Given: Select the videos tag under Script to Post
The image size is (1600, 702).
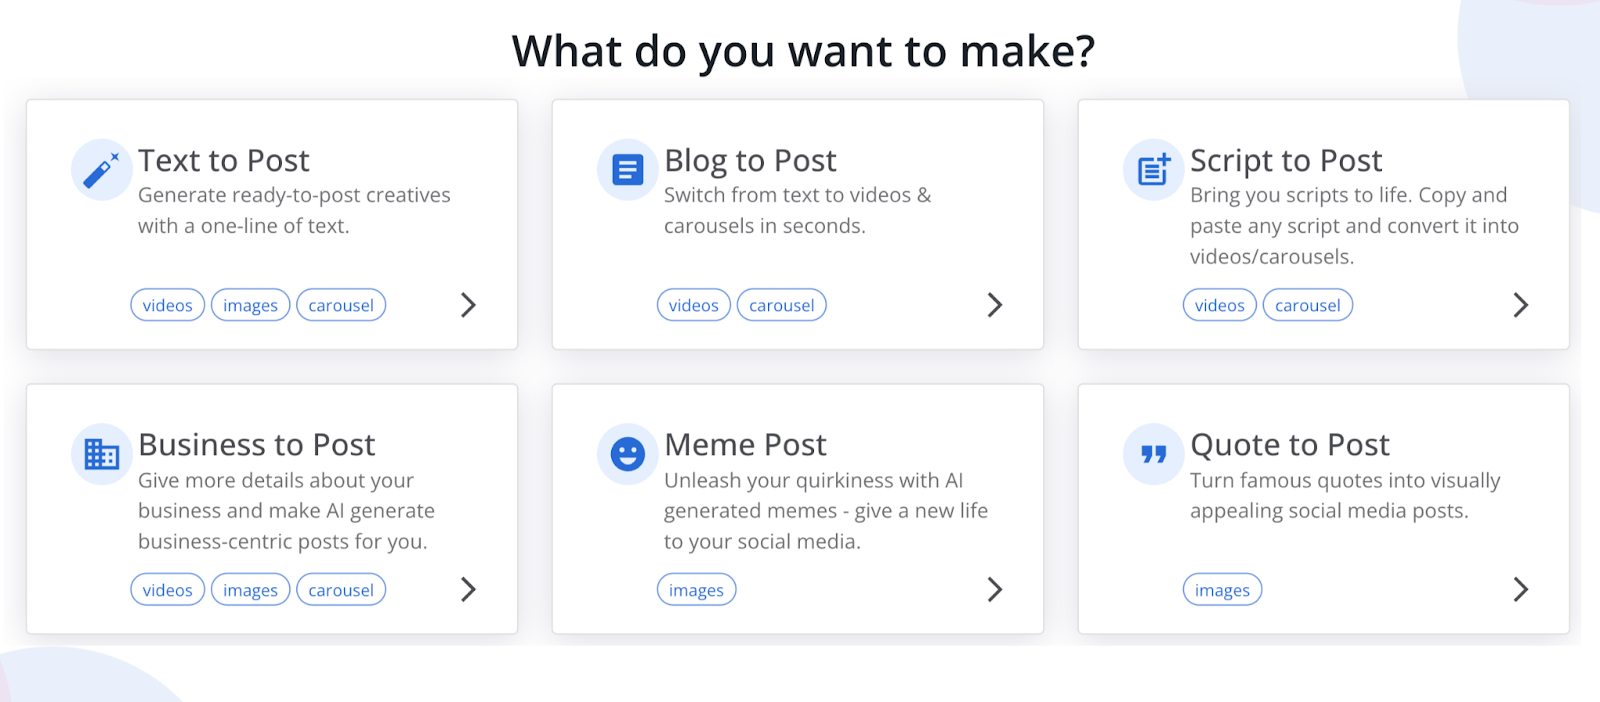Looking at the screenshot, I should (x=1220, y=305).
